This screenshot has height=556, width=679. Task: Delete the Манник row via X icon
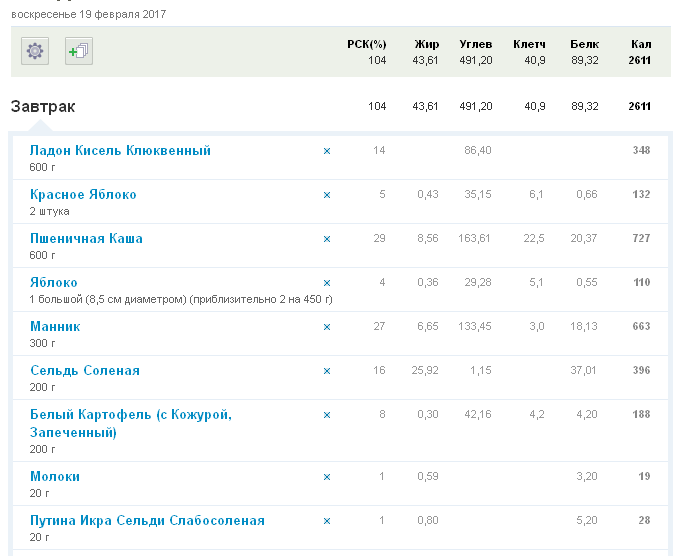326,327
